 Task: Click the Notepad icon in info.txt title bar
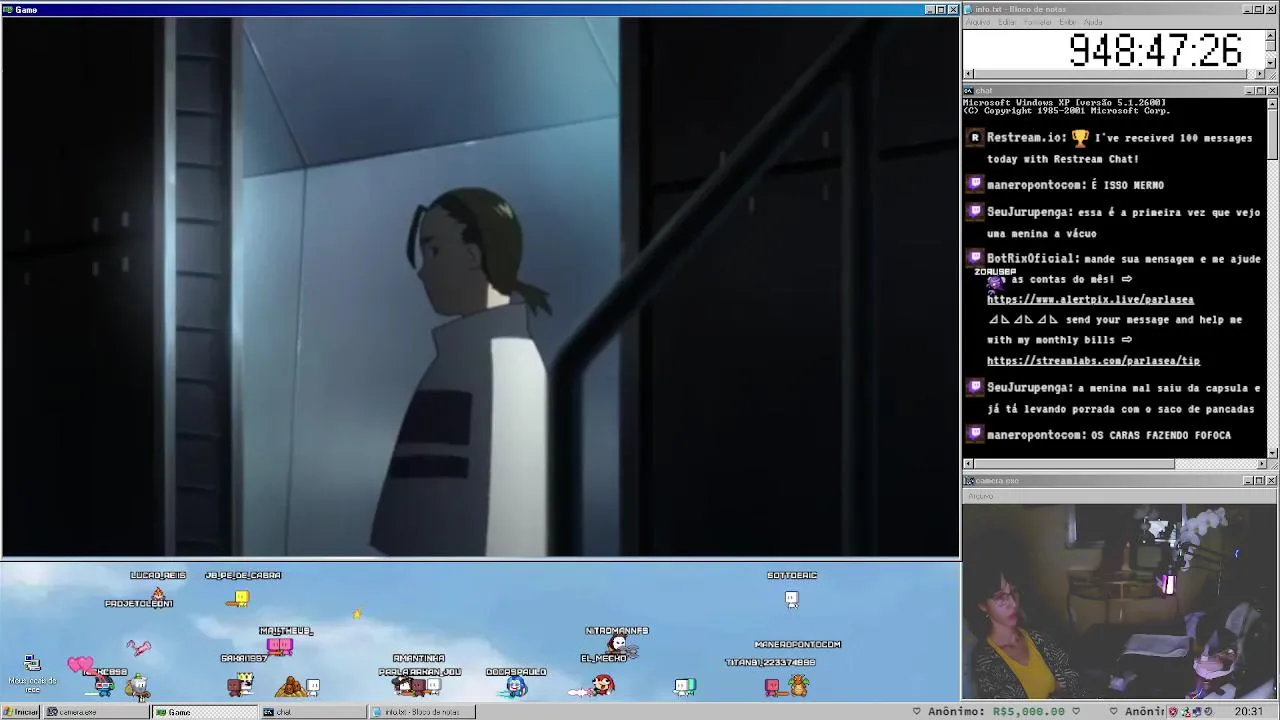[969, 9]
